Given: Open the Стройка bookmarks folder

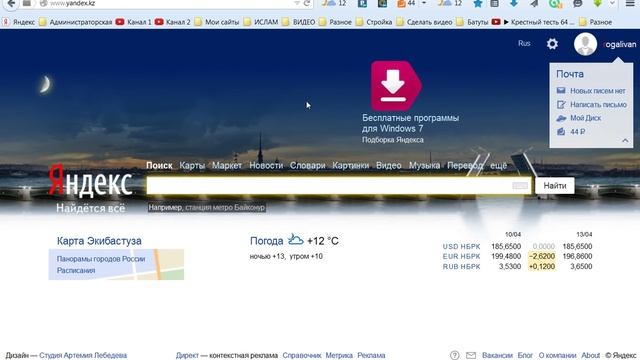Looking at the screenshot, I should [x=374, y=22].
